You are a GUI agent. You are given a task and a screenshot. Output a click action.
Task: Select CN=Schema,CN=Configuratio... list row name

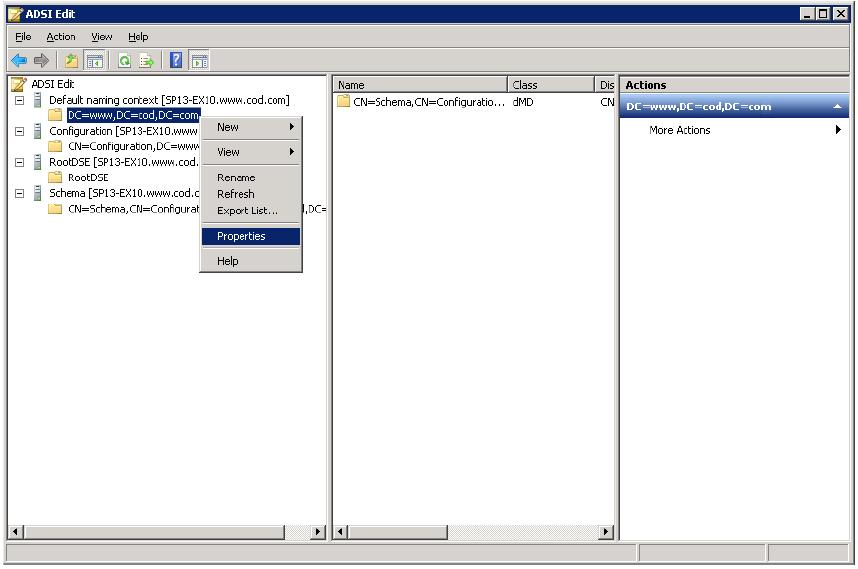(428, 102)
